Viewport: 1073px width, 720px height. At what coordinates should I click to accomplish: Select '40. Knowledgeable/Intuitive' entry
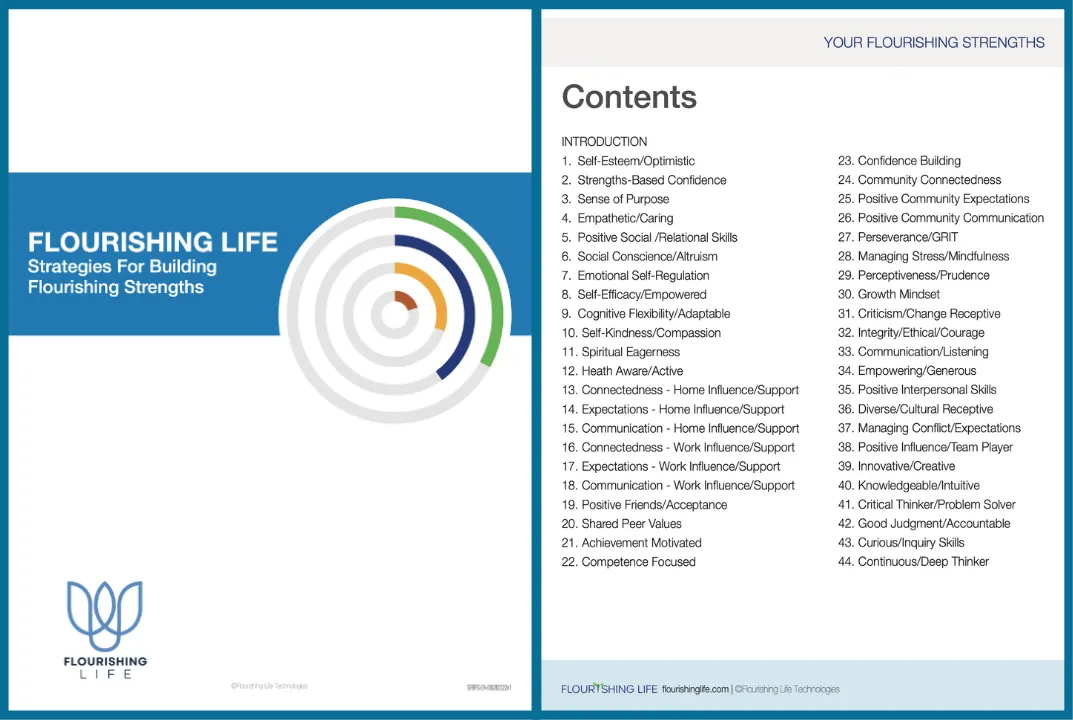tap(909, 485)
